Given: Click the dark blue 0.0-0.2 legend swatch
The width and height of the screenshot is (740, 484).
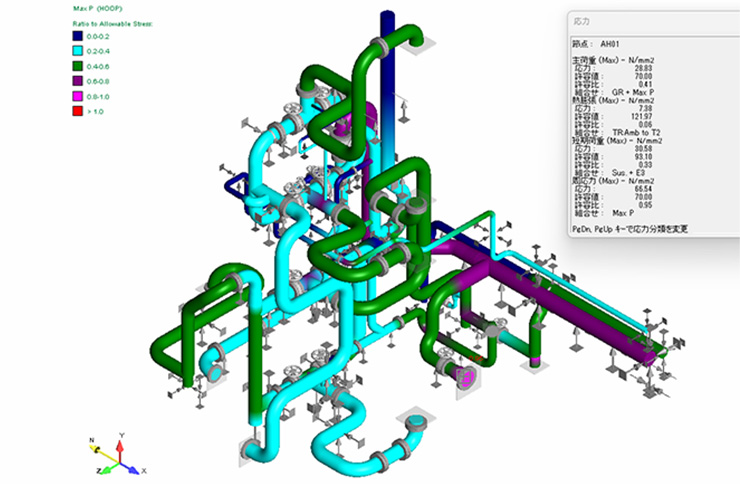Looking at the screenshot, I should pos(78,34).
